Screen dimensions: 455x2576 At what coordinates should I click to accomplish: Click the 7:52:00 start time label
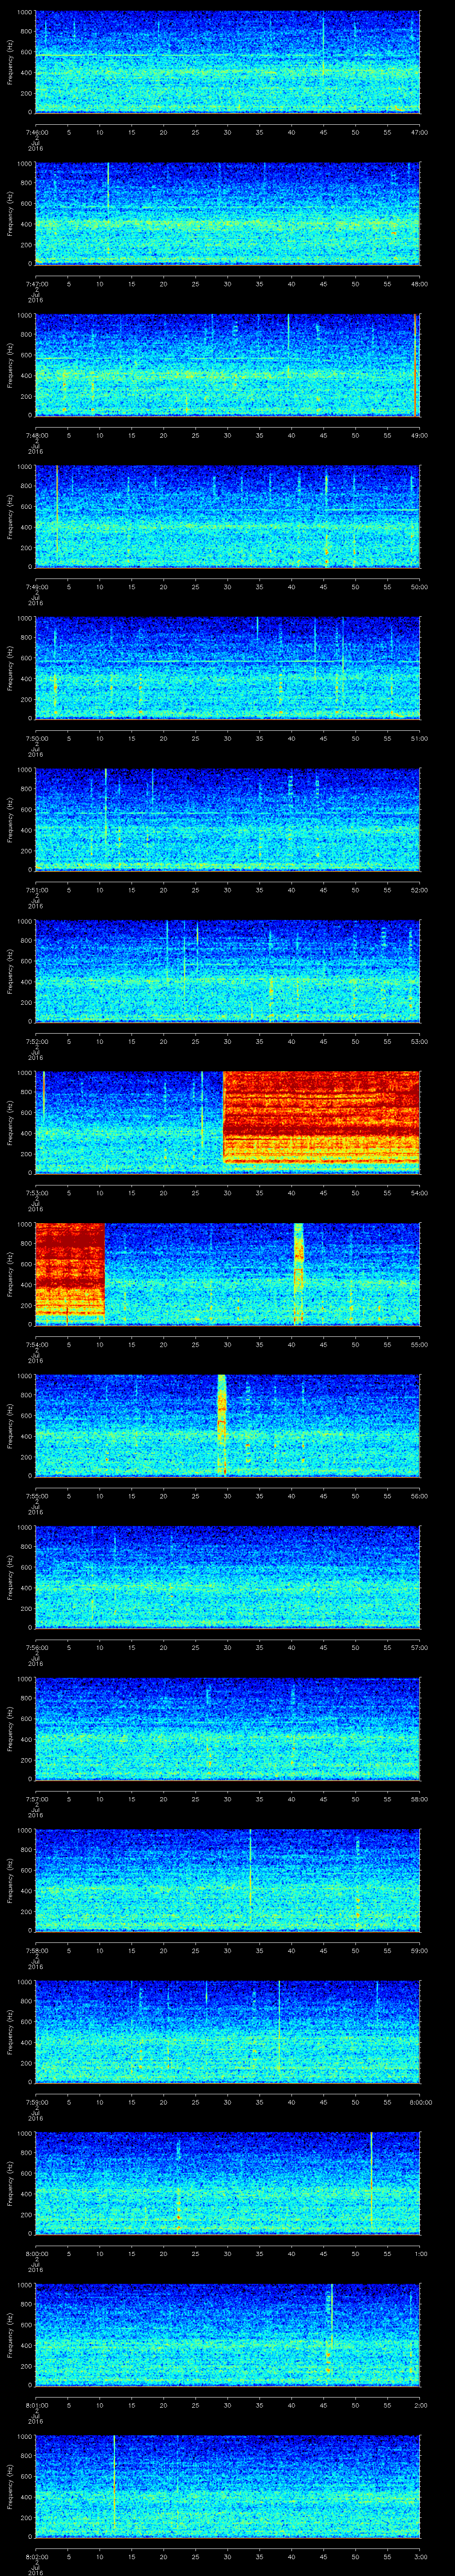pos(36,1041)
